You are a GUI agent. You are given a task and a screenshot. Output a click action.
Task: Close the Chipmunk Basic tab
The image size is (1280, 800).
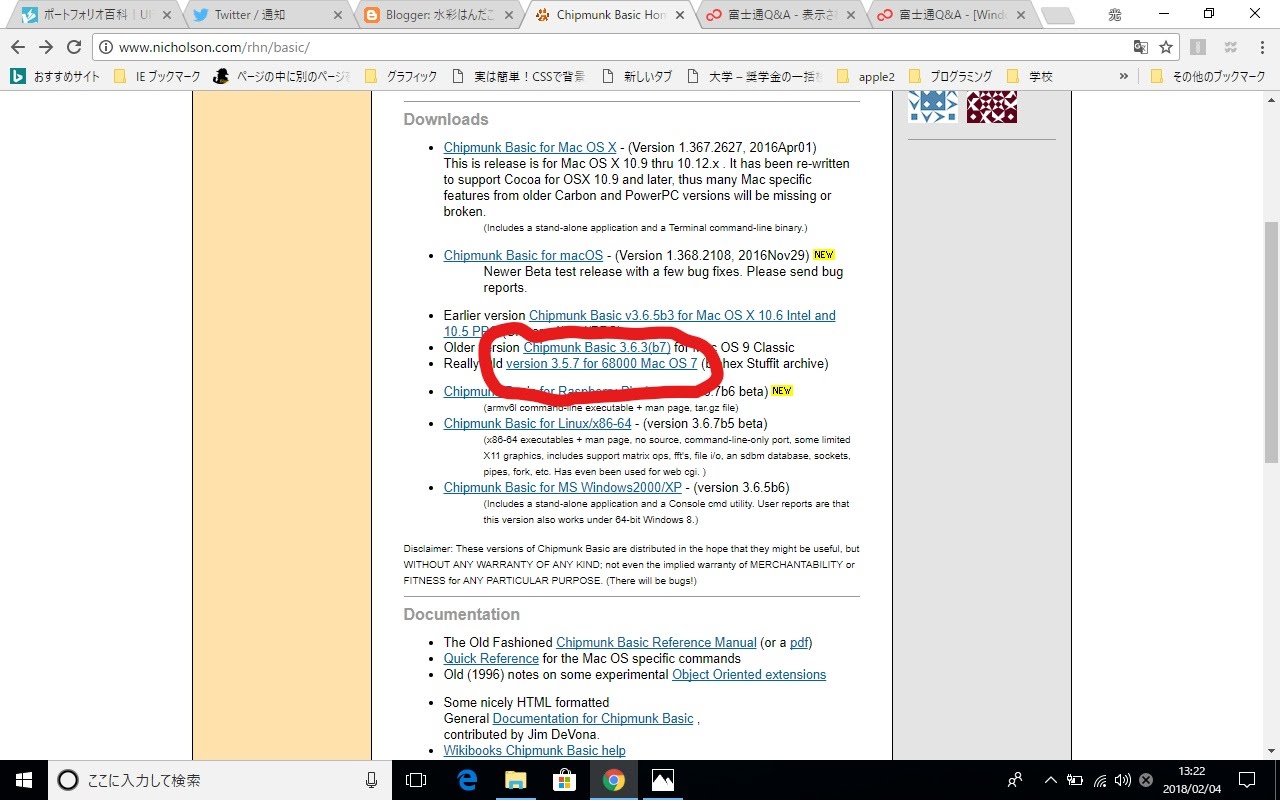point(681,15)
